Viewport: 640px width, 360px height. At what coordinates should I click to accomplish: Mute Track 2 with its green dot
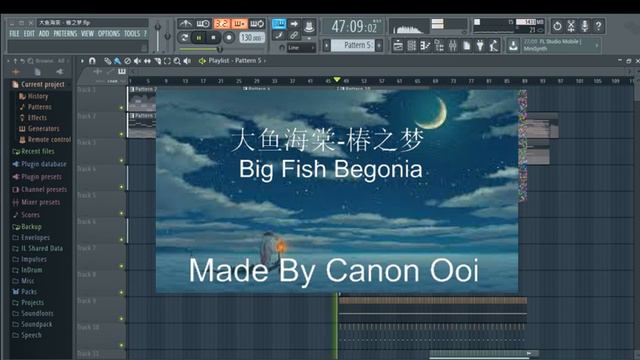(121, 134)
